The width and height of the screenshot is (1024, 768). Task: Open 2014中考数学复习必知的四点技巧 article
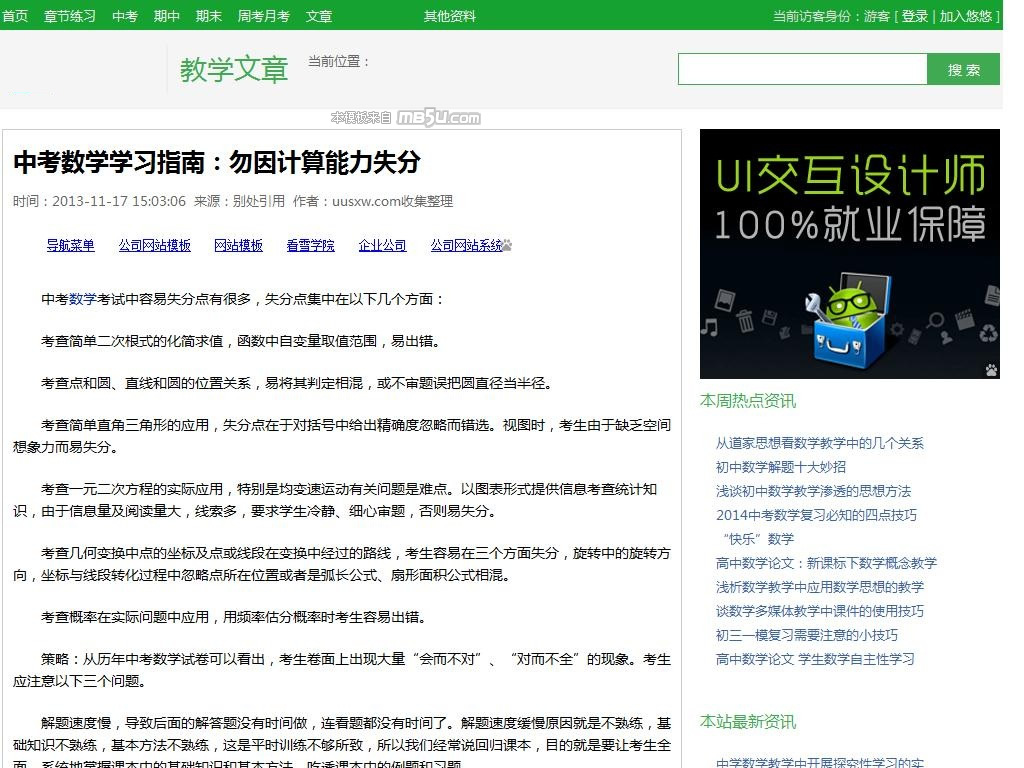tap(815, 515)
